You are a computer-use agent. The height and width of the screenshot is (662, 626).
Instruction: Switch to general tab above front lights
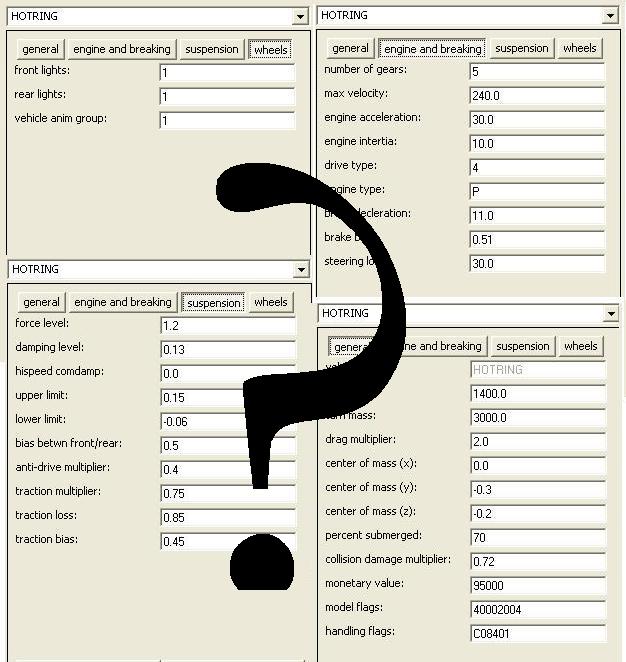click(40, 49)
